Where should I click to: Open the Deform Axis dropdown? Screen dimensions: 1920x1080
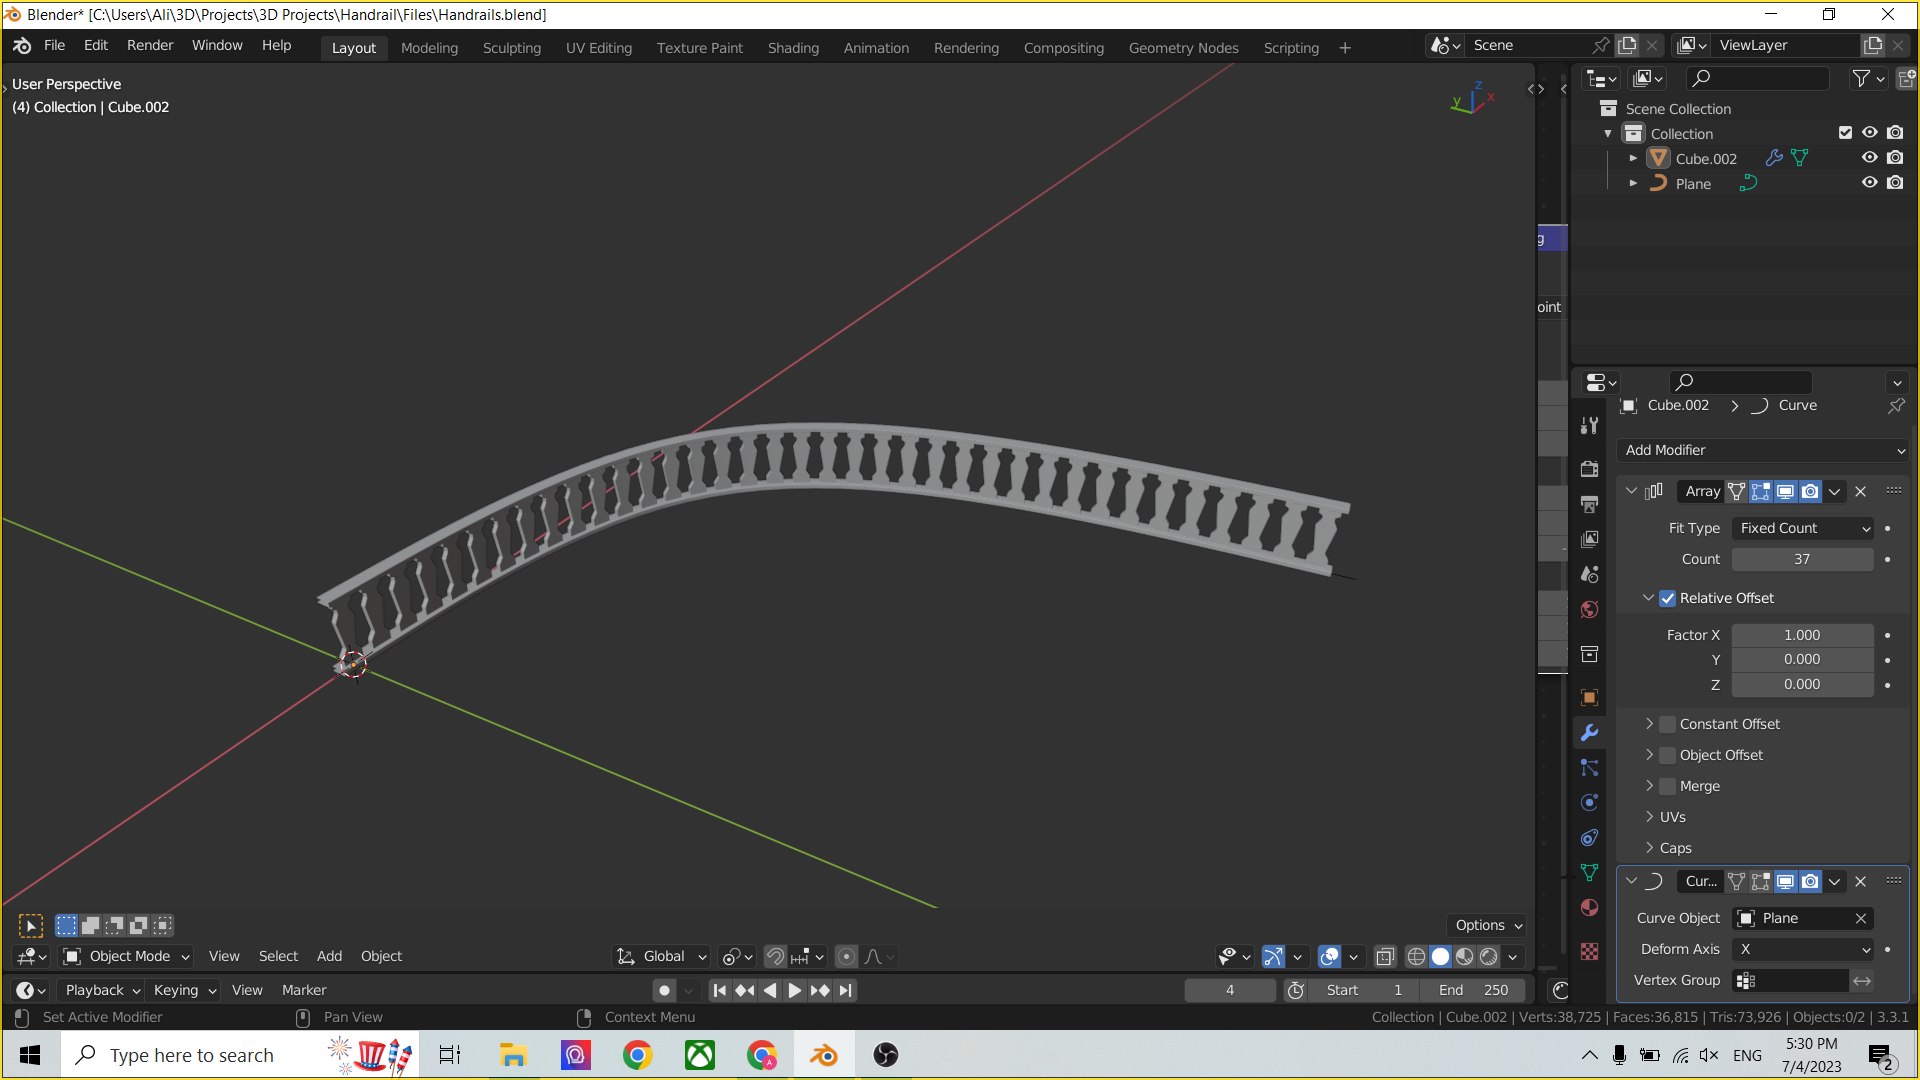pos(1803,949)
